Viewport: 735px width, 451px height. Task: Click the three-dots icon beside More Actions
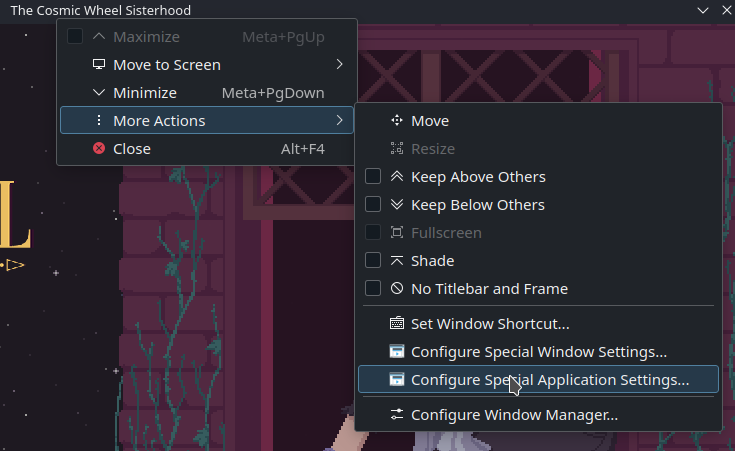pos(98,120)
